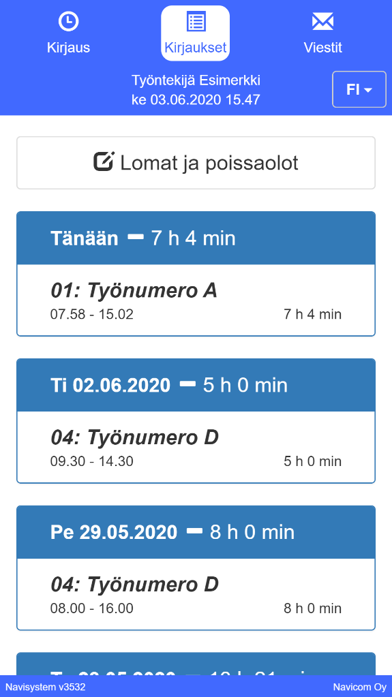Open the FI language dropdown

[359, 89]
